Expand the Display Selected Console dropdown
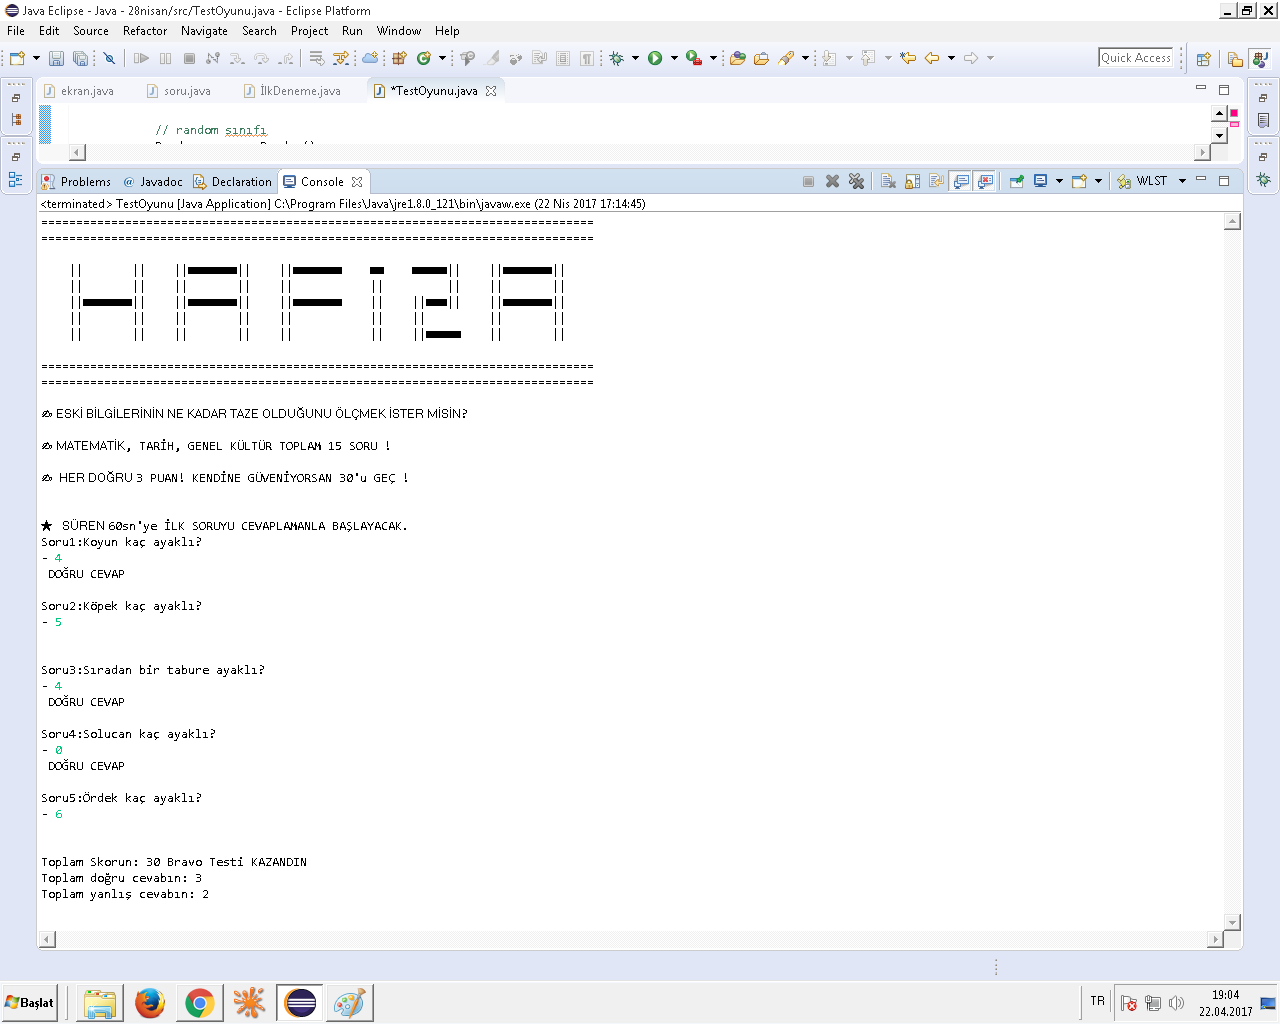 point(1059,181)
